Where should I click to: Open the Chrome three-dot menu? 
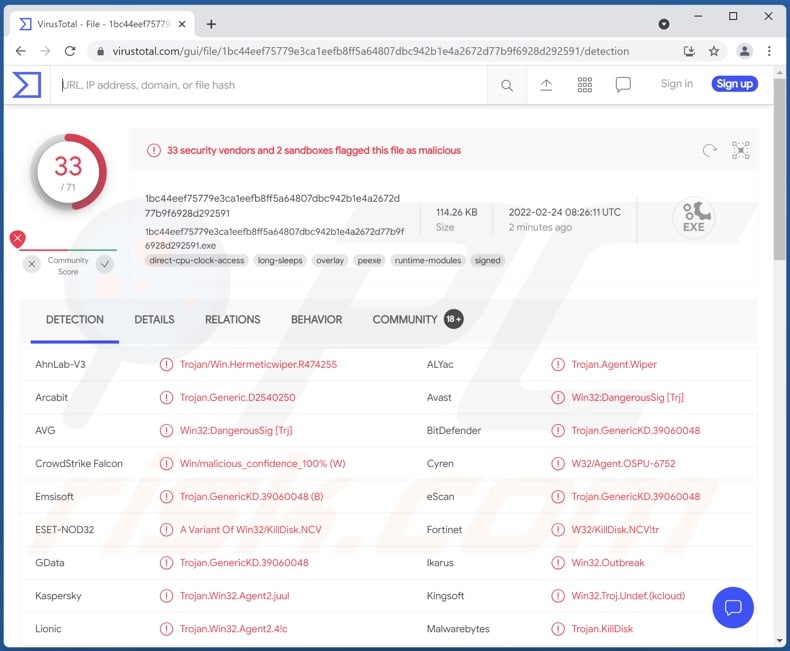769,51
